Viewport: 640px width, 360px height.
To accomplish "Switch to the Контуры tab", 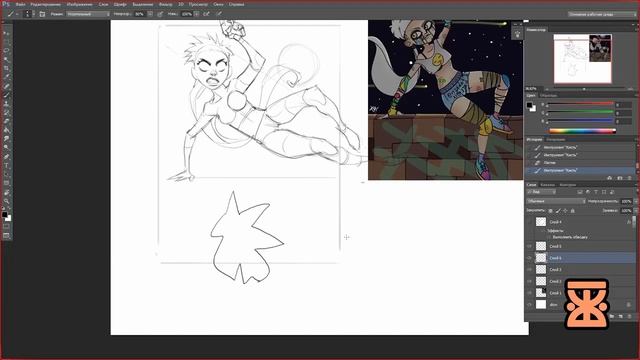I will (x=567, y=184).
